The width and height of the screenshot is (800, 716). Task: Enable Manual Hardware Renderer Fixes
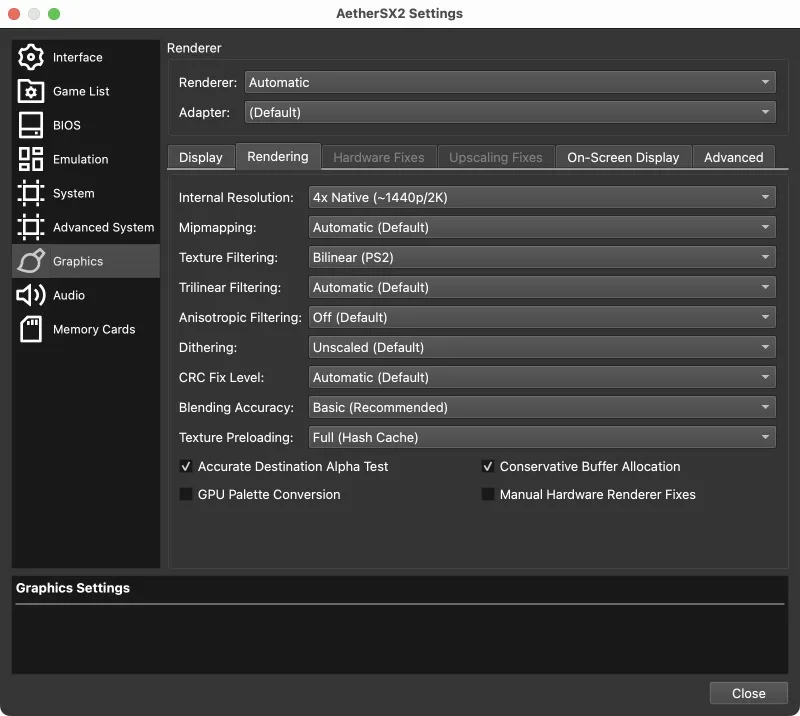pos(488,494)
